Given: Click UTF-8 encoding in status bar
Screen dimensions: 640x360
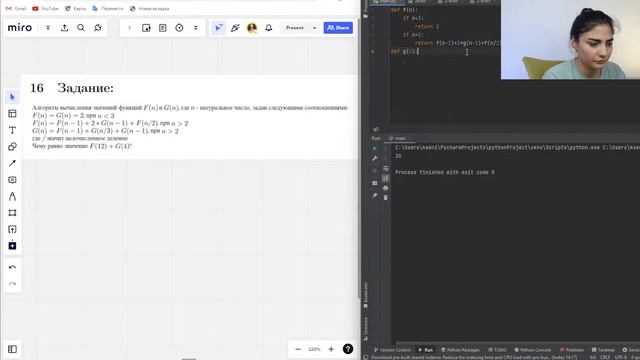Looking at the screenshot, I should tap(620, 357).
